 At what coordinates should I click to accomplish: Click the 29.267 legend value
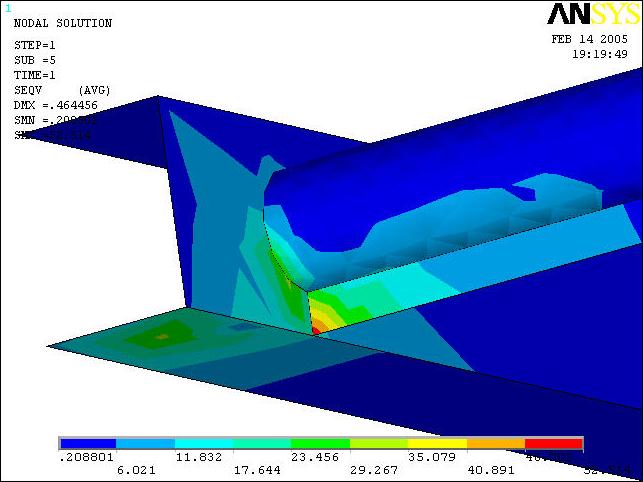[x=378, y=469]
